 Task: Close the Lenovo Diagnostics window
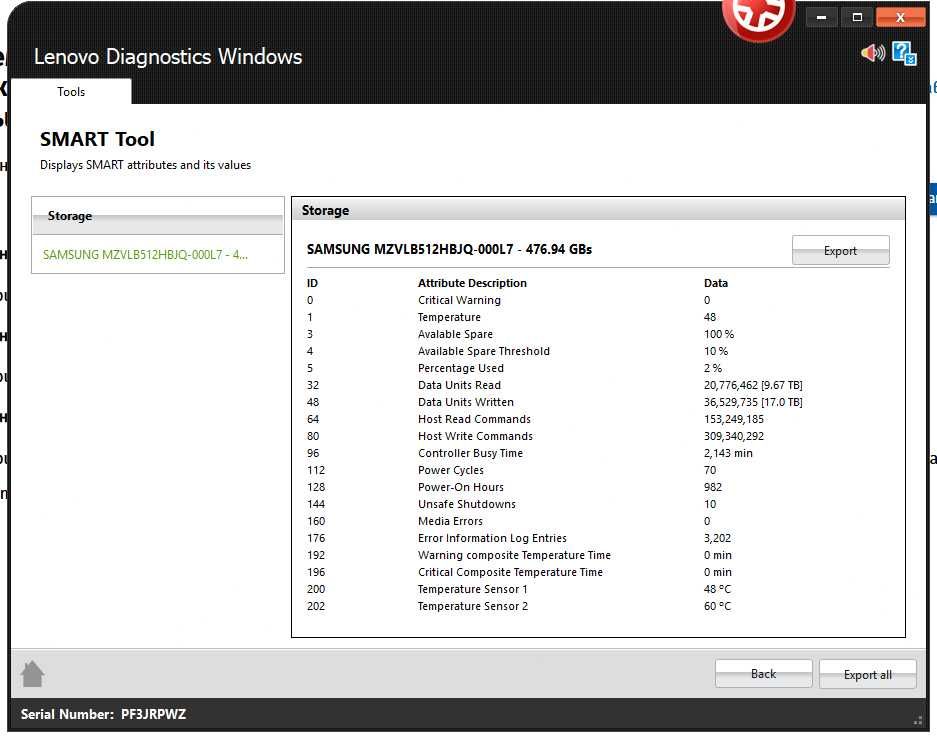click(x=900, y=17)
